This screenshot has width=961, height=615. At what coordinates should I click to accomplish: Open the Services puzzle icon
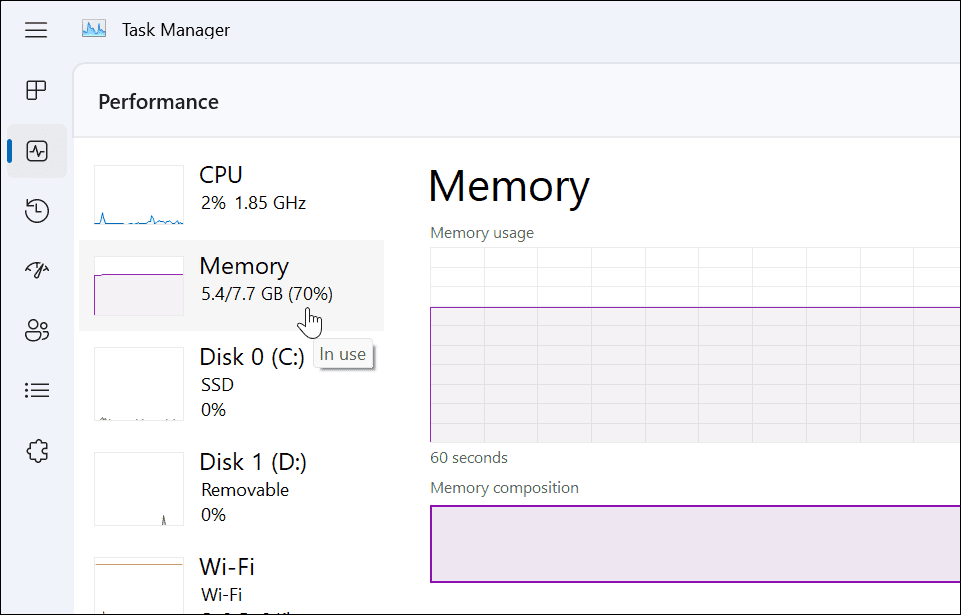coord(37,451)
